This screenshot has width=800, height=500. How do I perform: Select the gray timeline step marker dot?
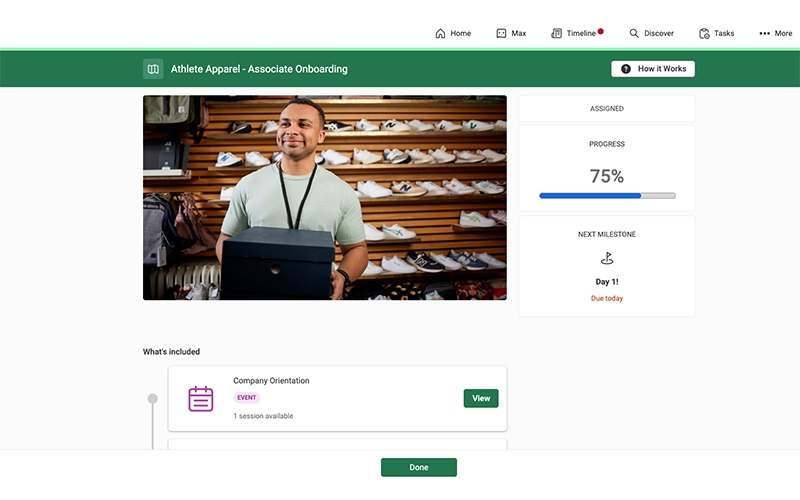coord(153,399)
